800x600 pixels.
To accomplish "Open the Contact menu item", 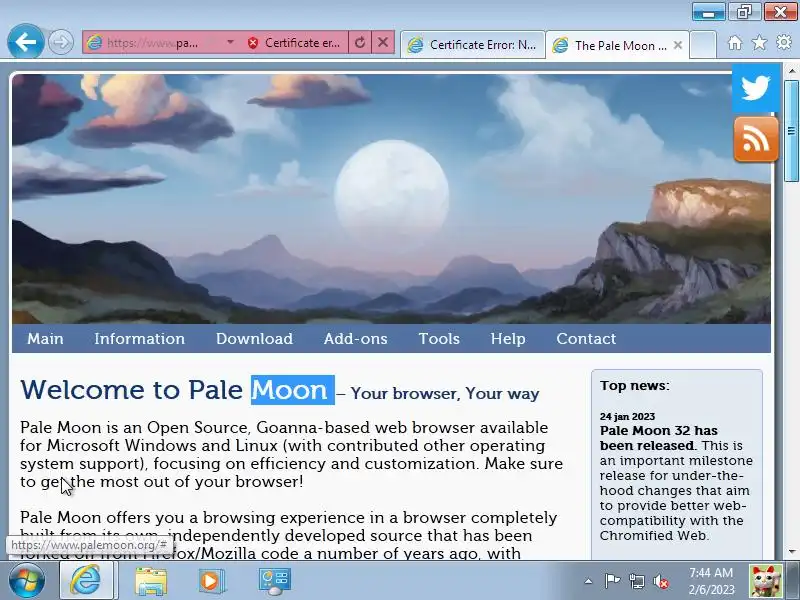I will [586, 339].
